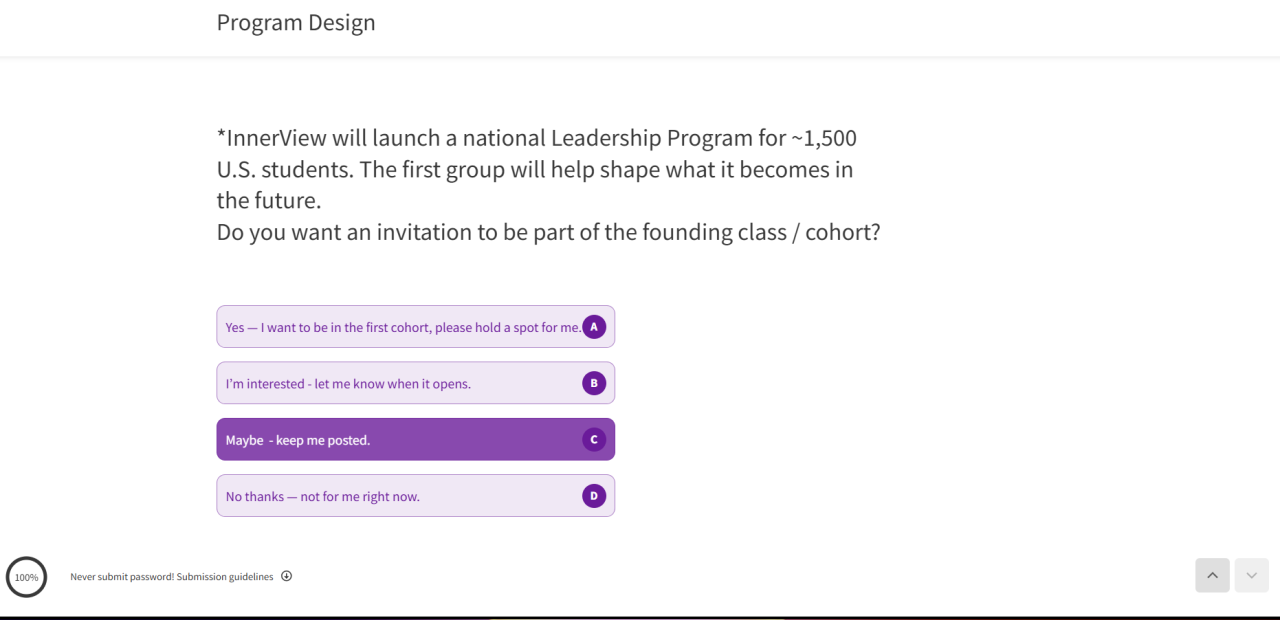The width and height of the screenshot is (1280, 620).
Task: Click the "Never submit password!" warning text
Action: point(122,577)
